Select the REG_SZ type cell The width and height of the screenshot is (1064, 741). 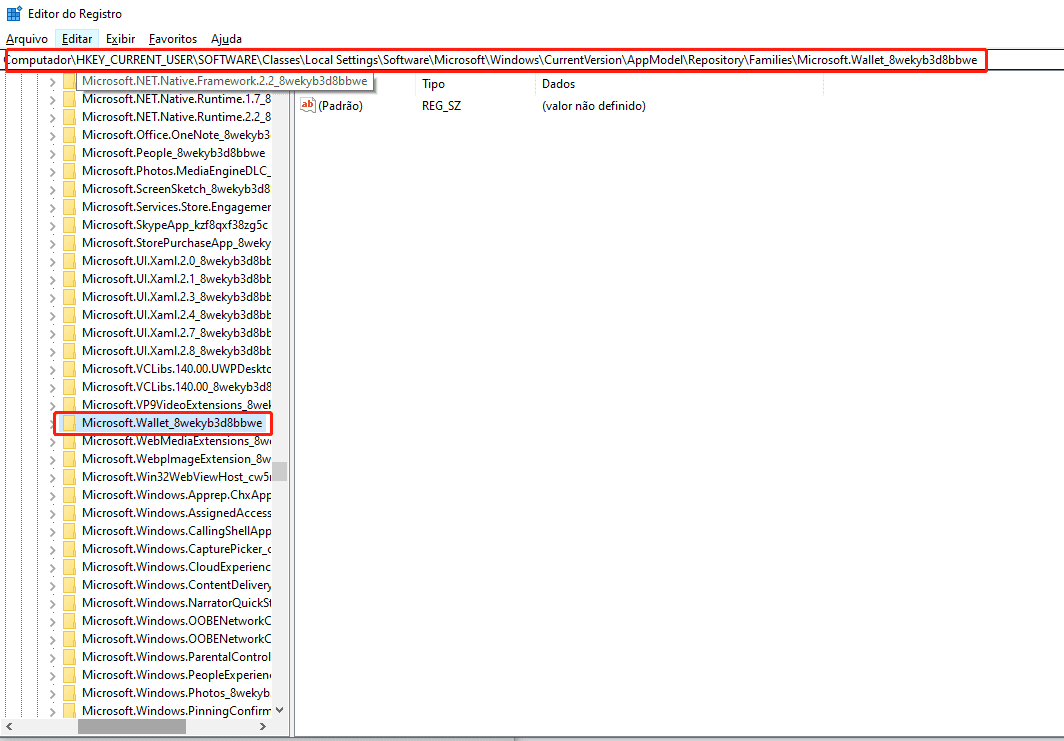tap(442, 106)
